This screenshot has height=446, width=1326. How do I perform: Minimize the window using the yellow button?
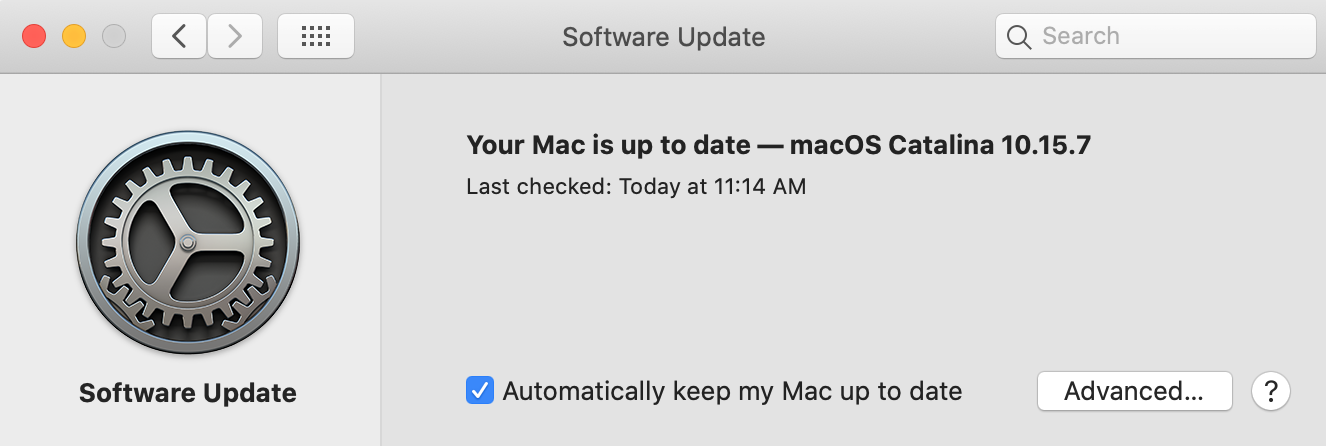(x=74, y=37)
